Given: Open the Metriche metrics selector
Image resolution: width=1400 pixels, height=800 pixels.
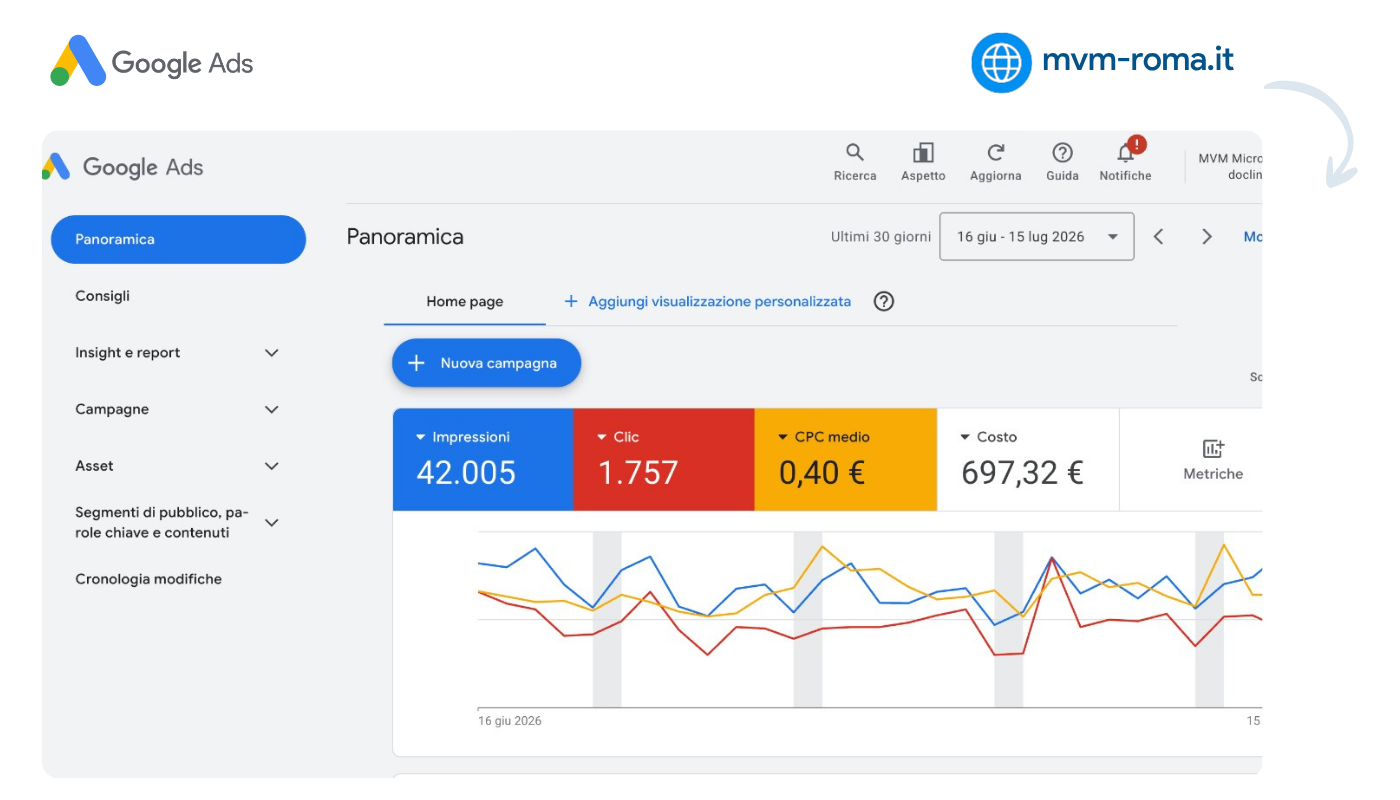Looking at the screenshot, I should 1213,460.
